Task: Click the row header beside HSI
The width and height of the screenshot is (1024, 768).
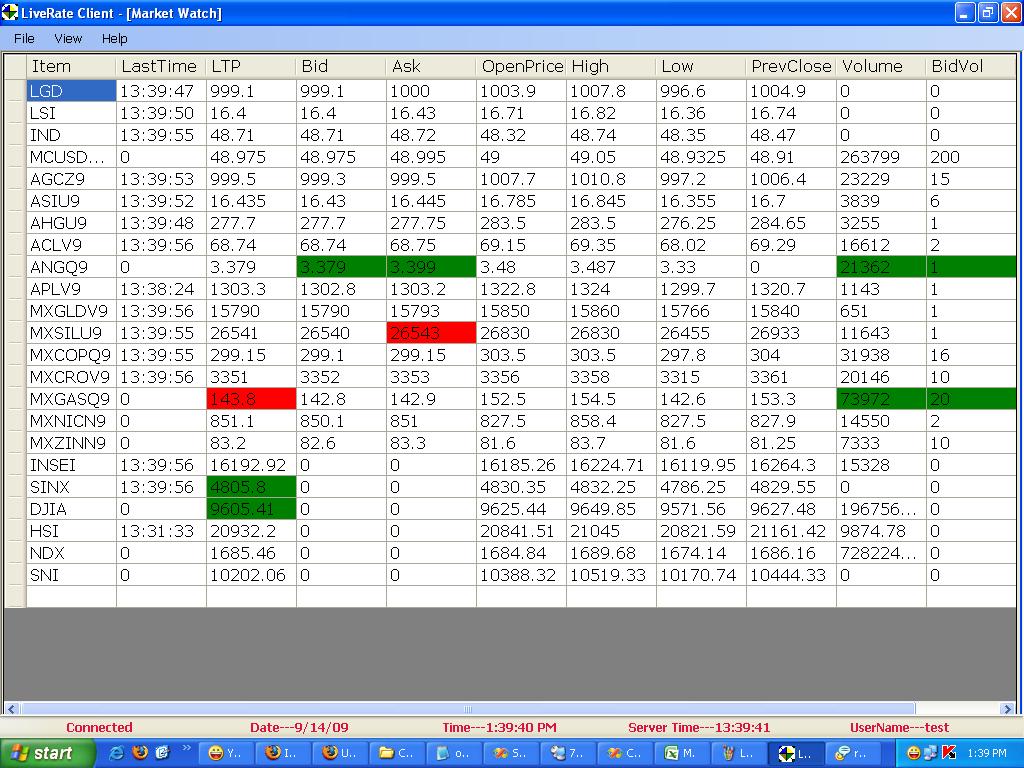Action: click(14, 531)
